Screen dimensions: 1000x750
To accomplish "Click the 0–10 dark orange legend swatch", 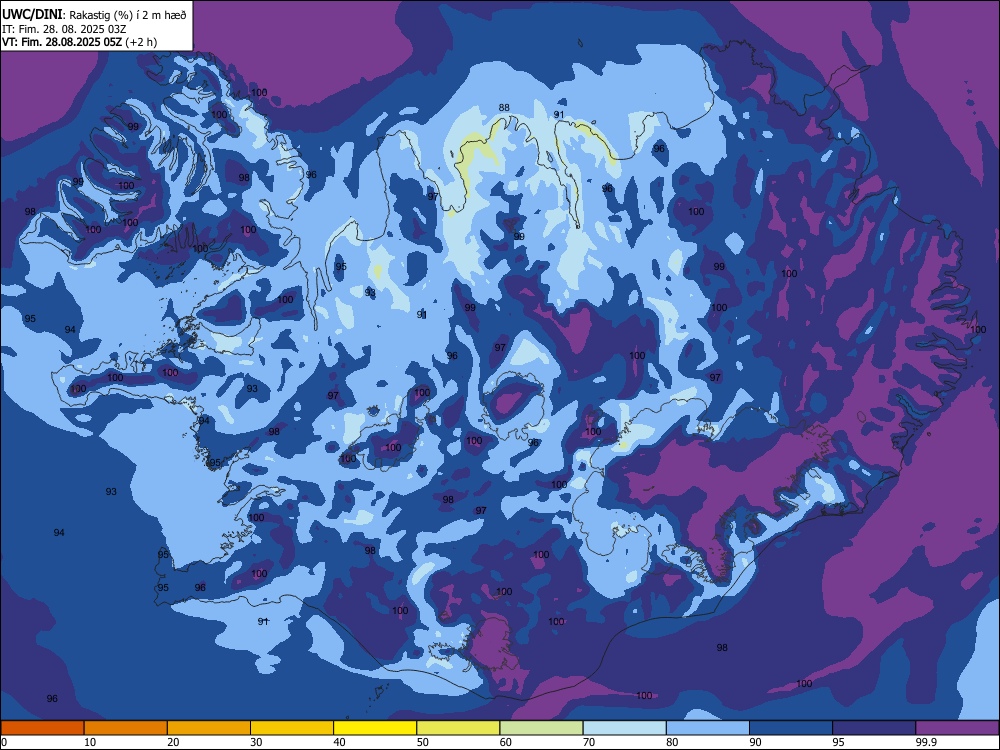I will click(x=42, y=728).
